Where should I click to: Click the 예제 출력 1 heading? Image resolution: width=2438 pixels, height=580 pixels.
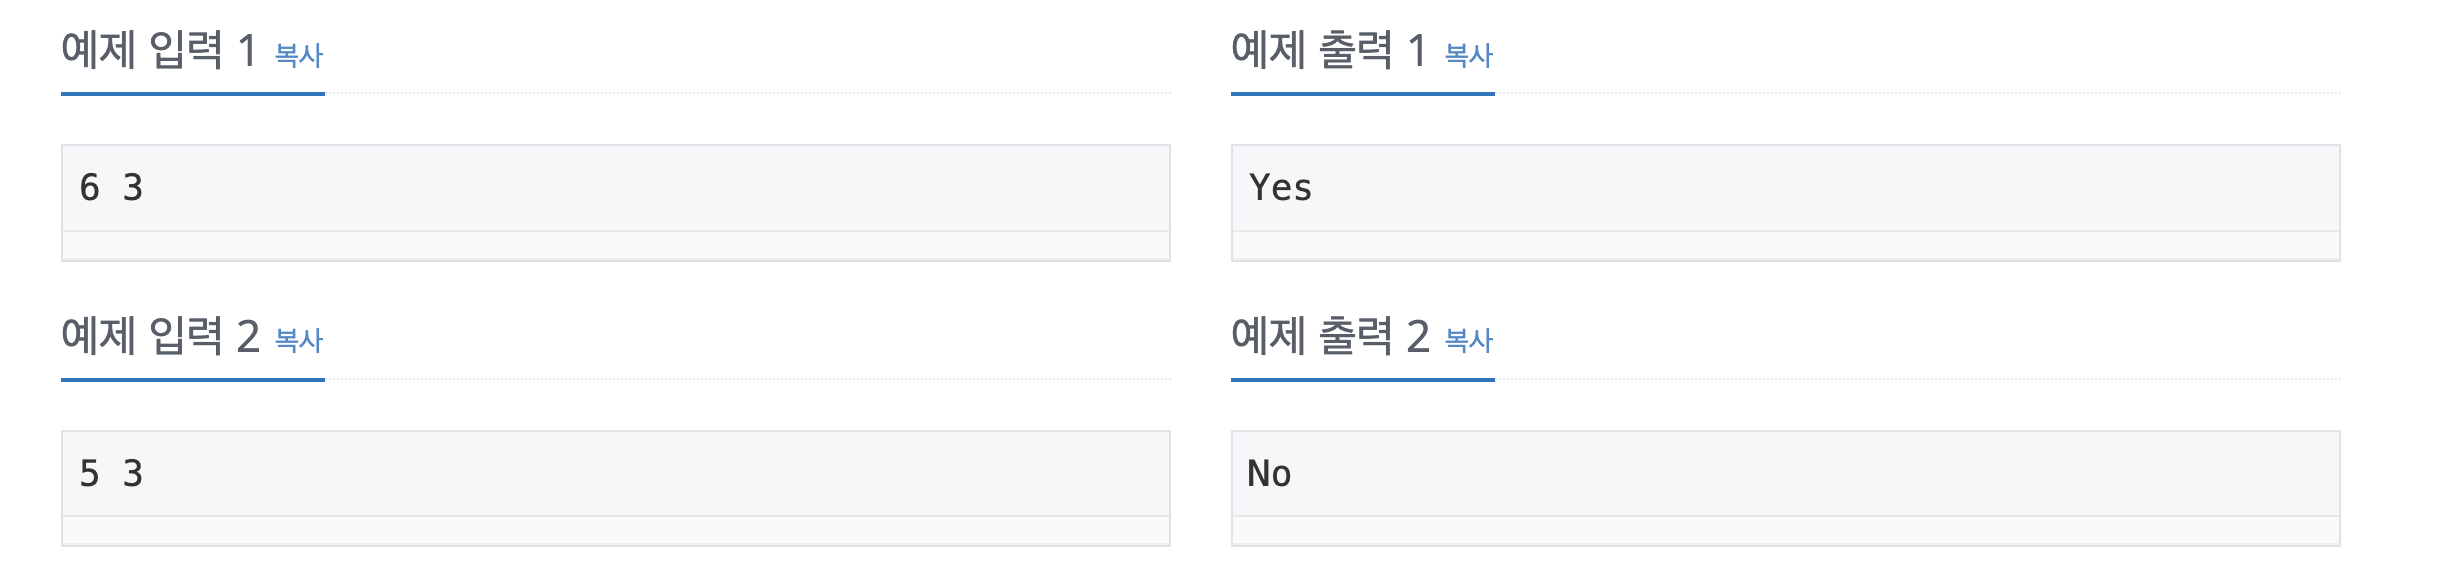tap(1328, 50)
